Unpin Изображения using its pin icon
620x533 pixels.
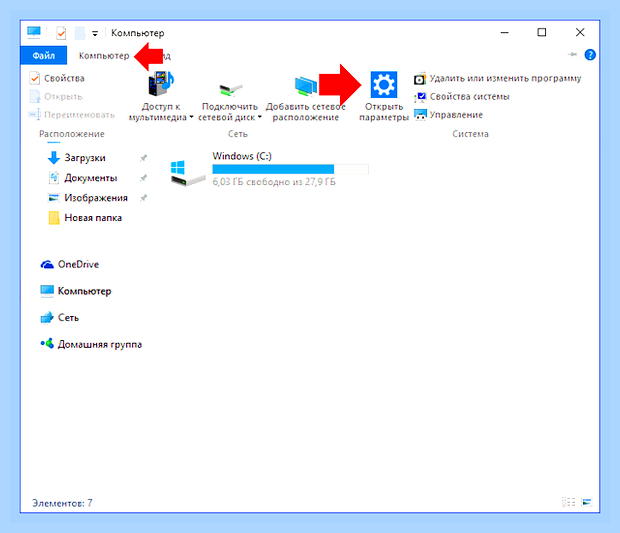tap(144, 198)
